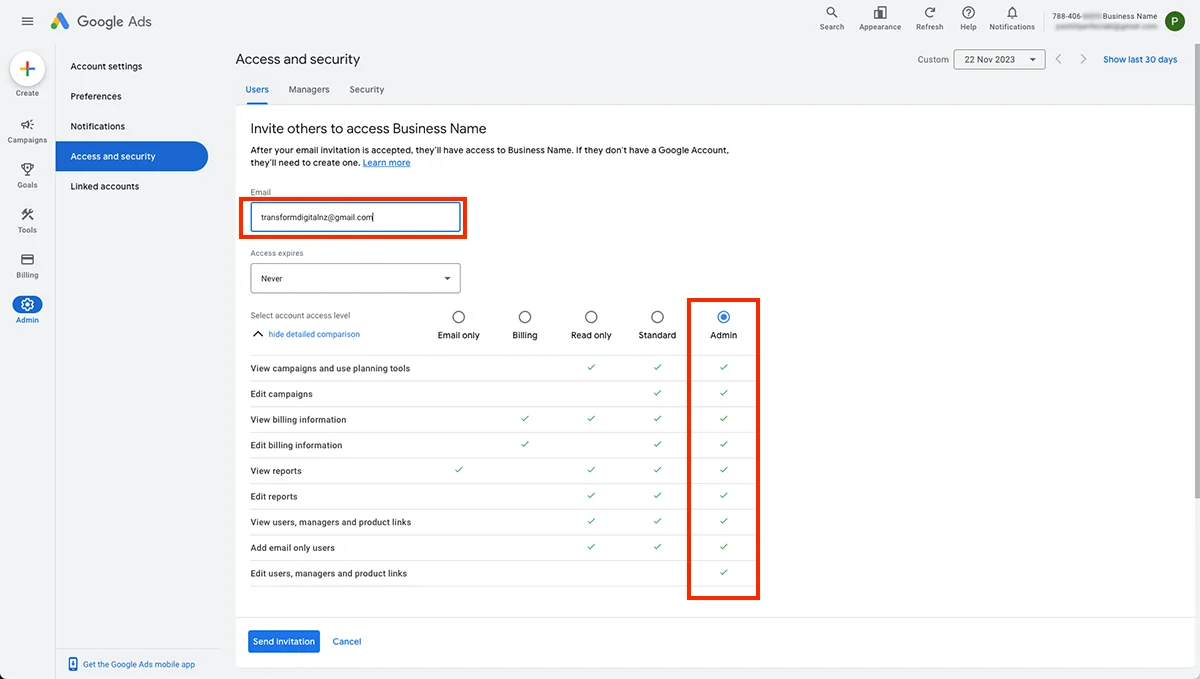The height and width of the screenshot is (679, 1200).
Task: Click 'View billing information' row label
Action: pos(298,420)
